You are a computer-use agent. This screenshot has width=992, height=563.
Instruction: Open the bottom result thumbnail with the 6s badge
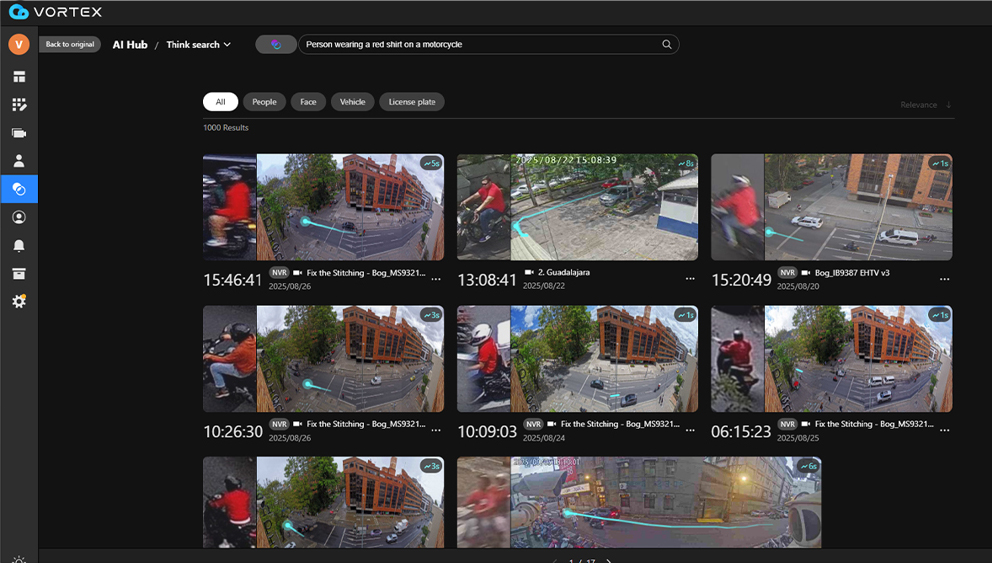pos(639,502)
